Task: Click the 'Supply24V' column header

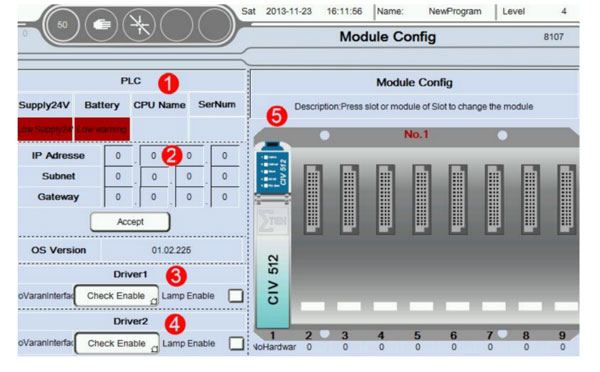Action: [44, 105]
